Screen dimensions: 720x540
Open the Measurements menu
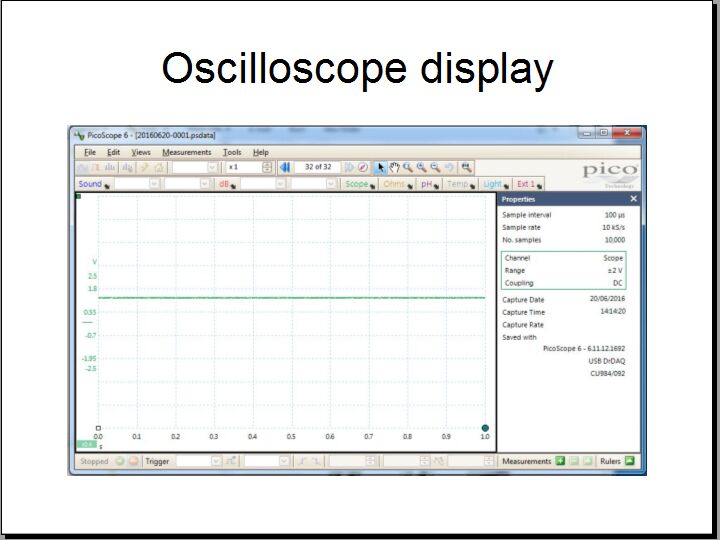(186, 152)
